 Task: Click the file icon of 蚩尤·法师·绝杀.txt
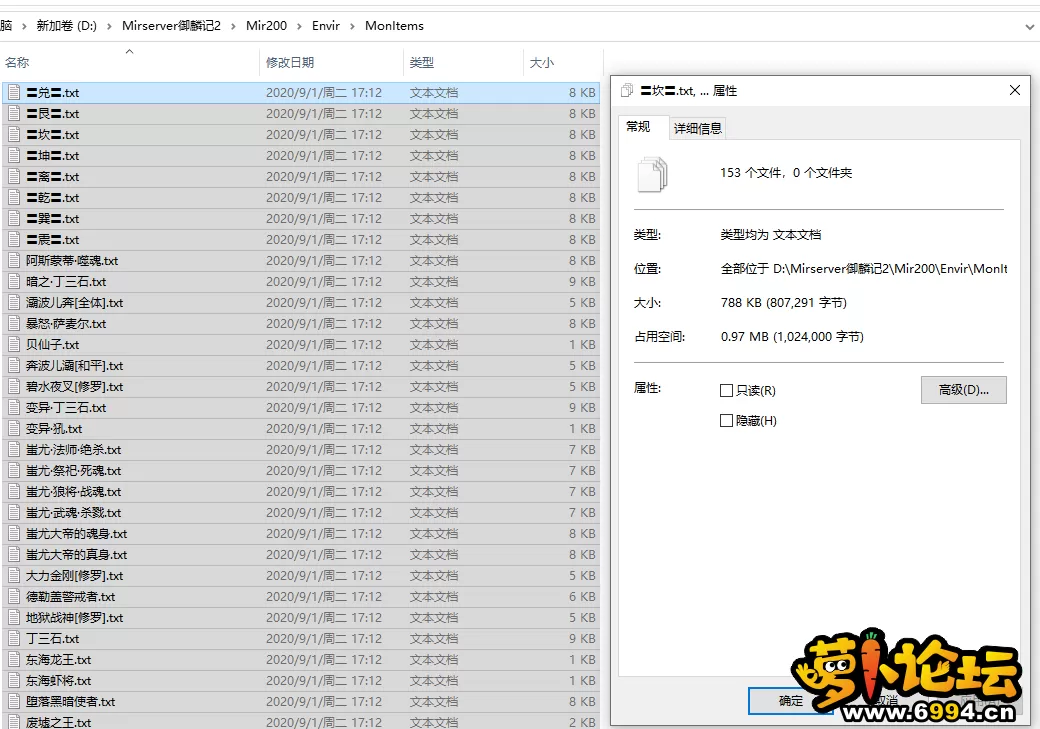click(x=14, y=450)
